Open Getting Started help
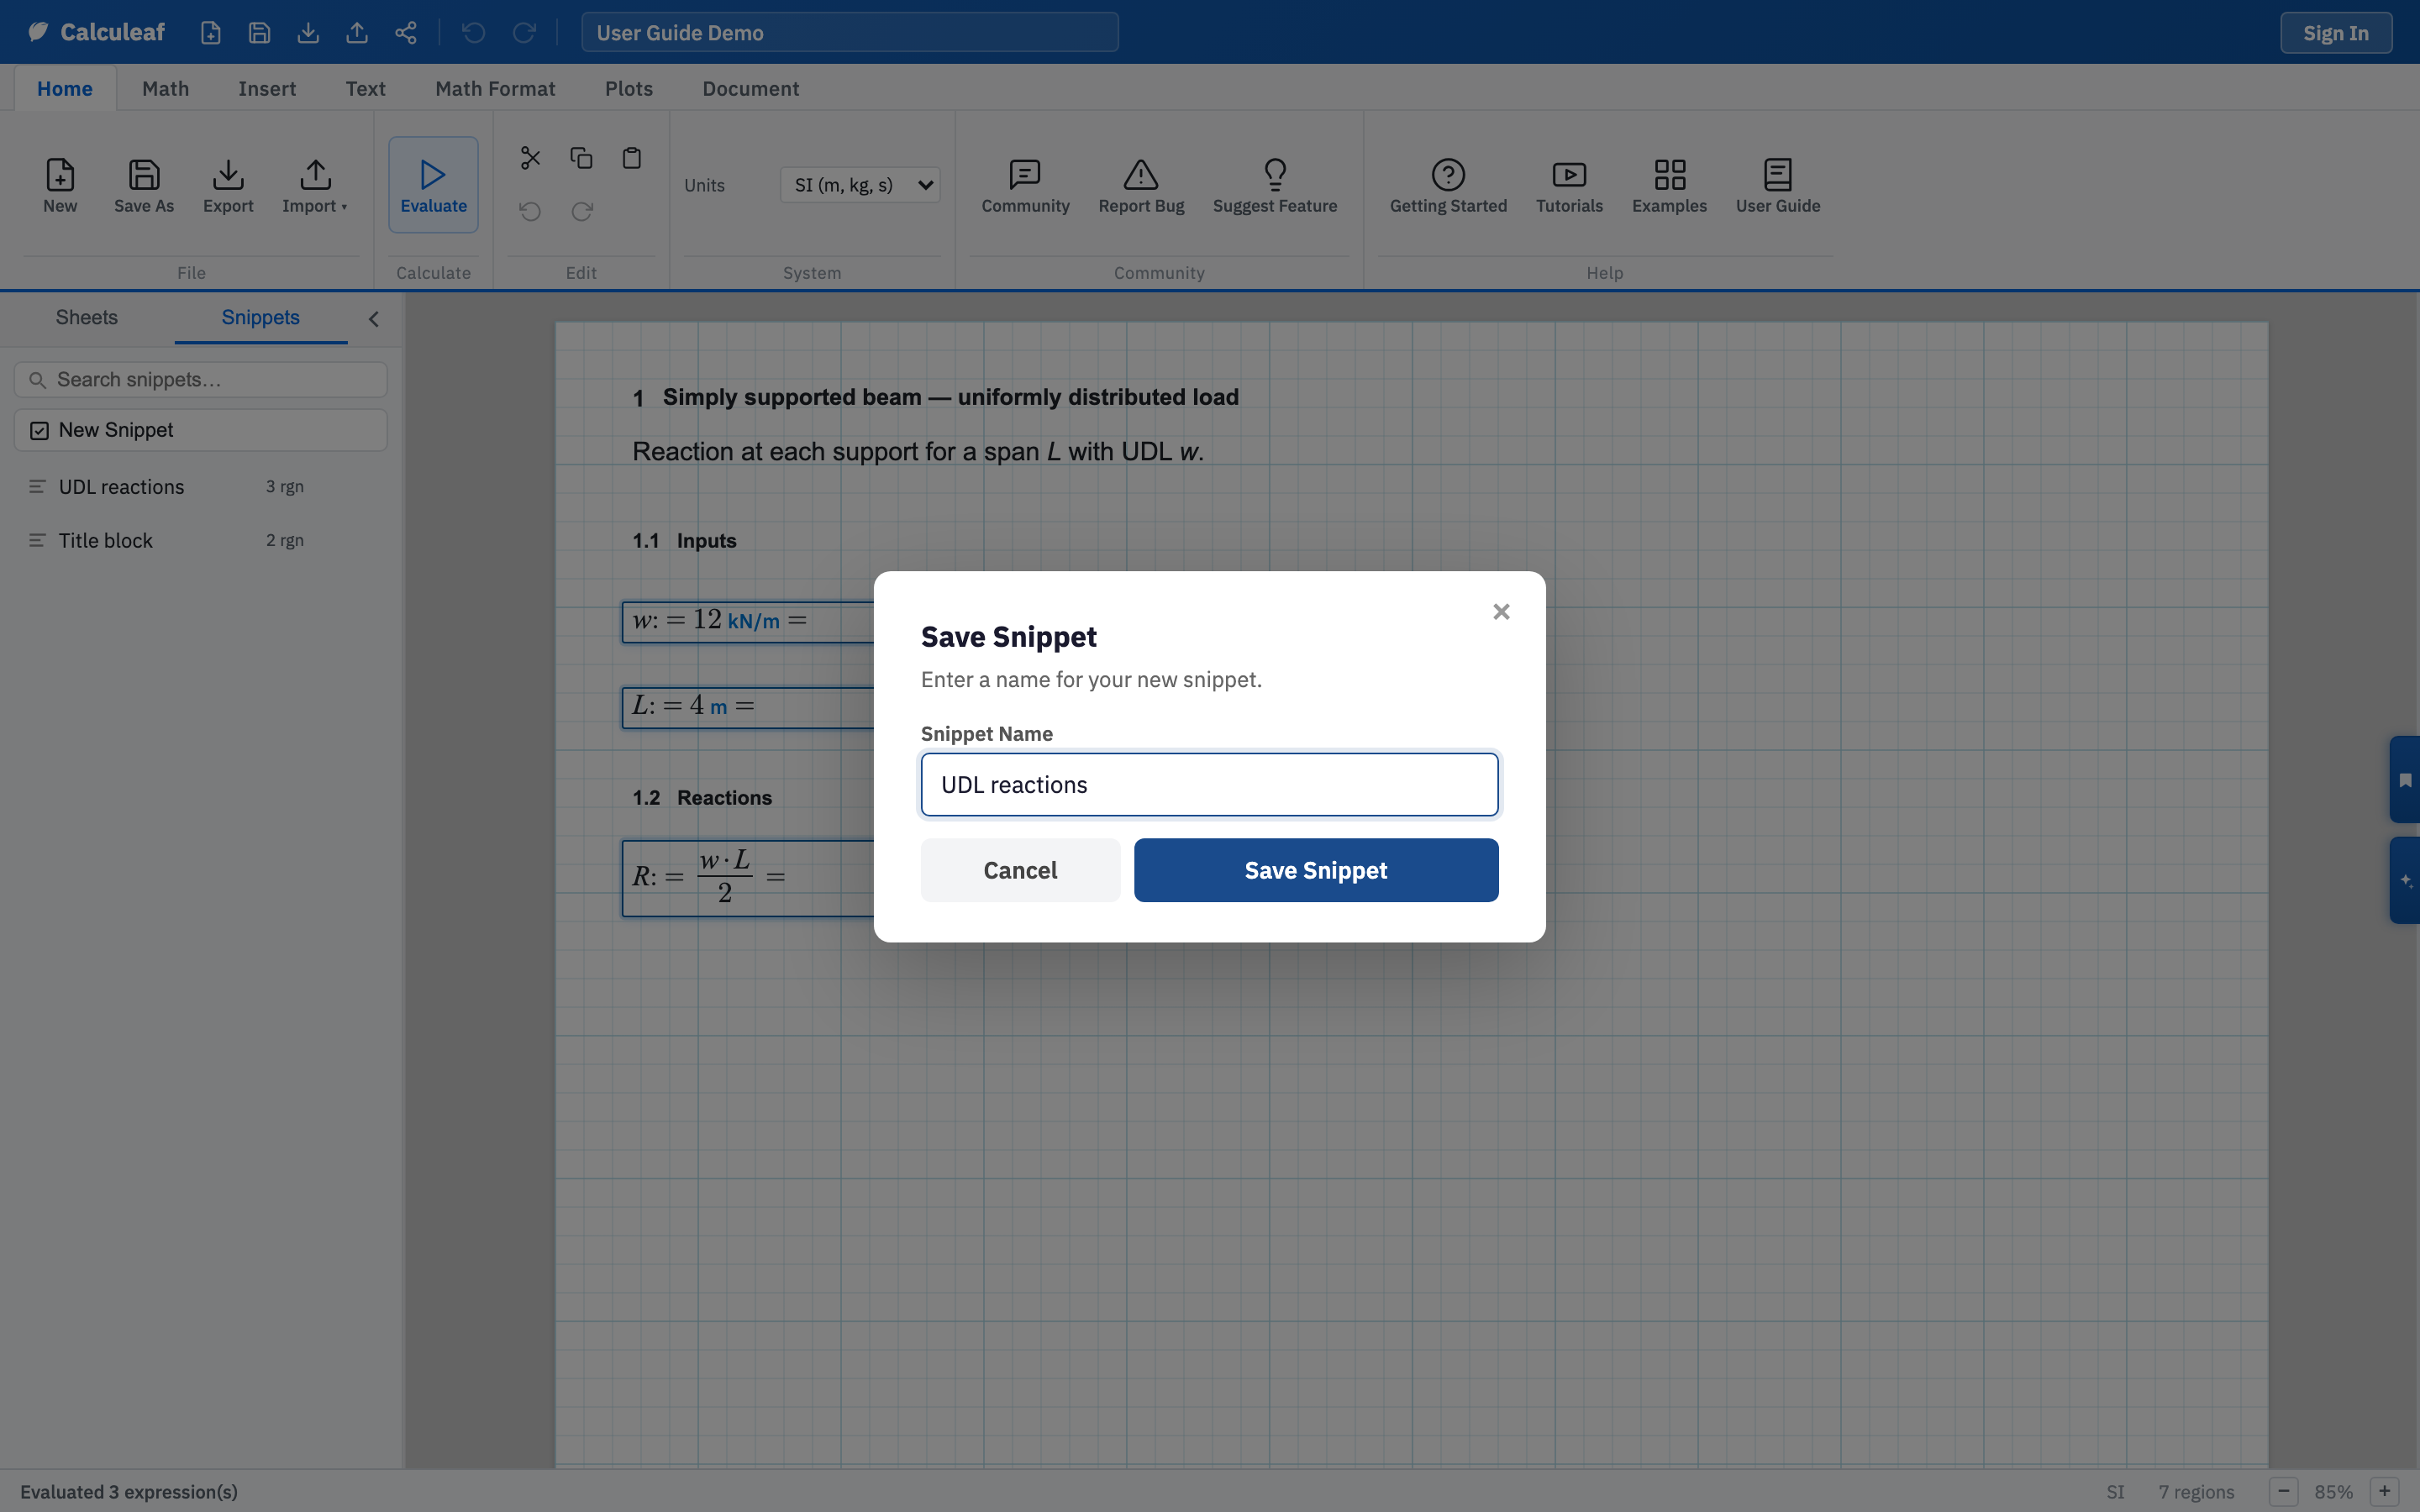This screenshot has width=2420, height=1512. click(1448, 185)
